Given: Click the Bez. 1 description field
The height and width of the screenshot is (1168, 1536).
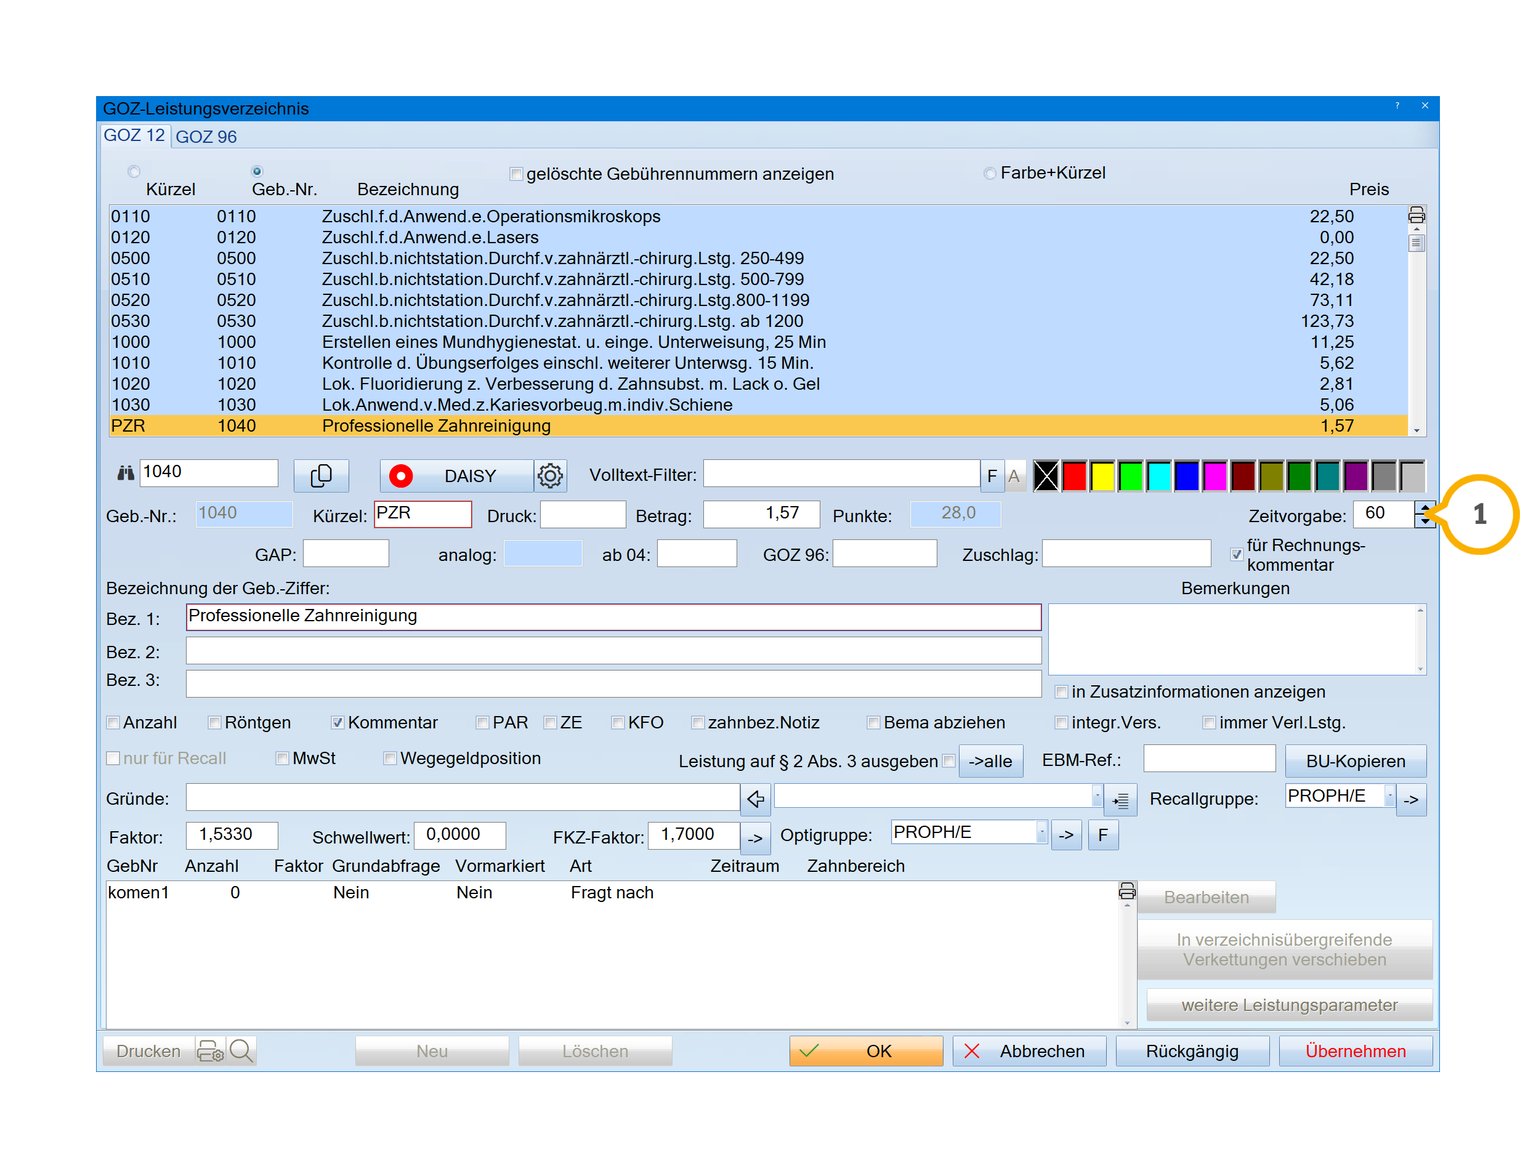Looking at the screenshot, I should click(x=613, y=617).
